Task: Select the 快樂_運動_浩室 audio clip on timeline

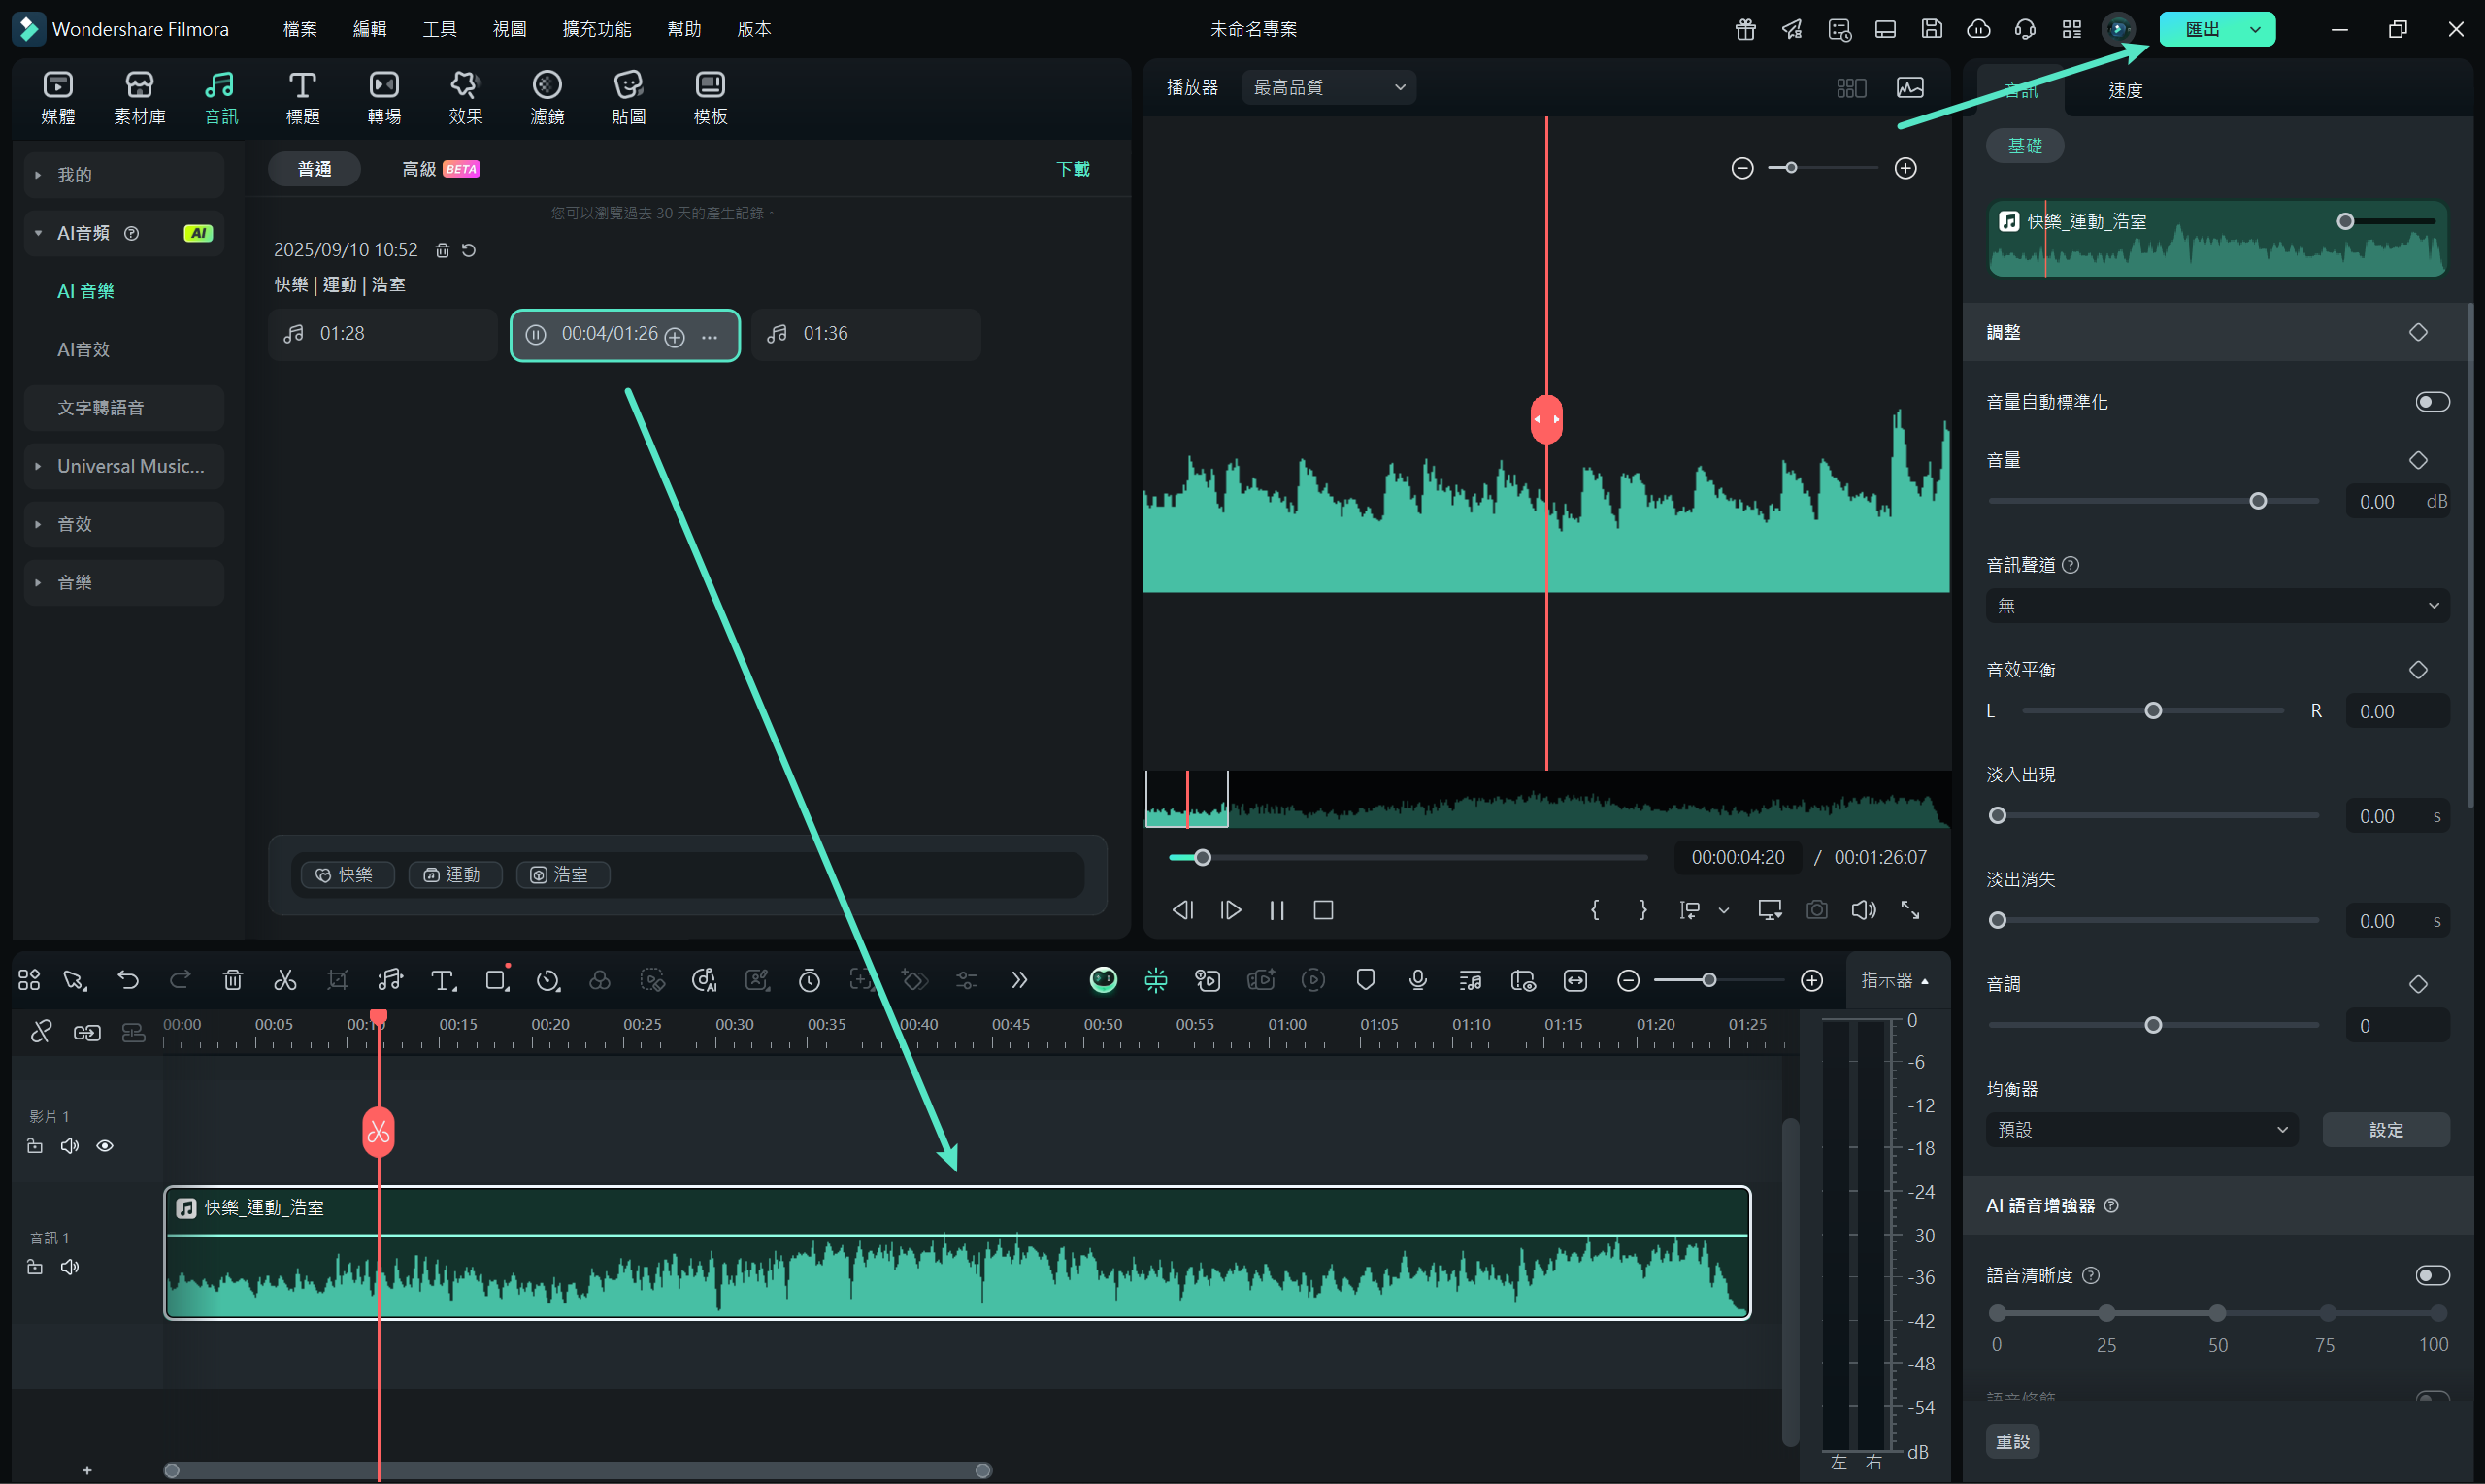Action: (x=957, y=1253)
